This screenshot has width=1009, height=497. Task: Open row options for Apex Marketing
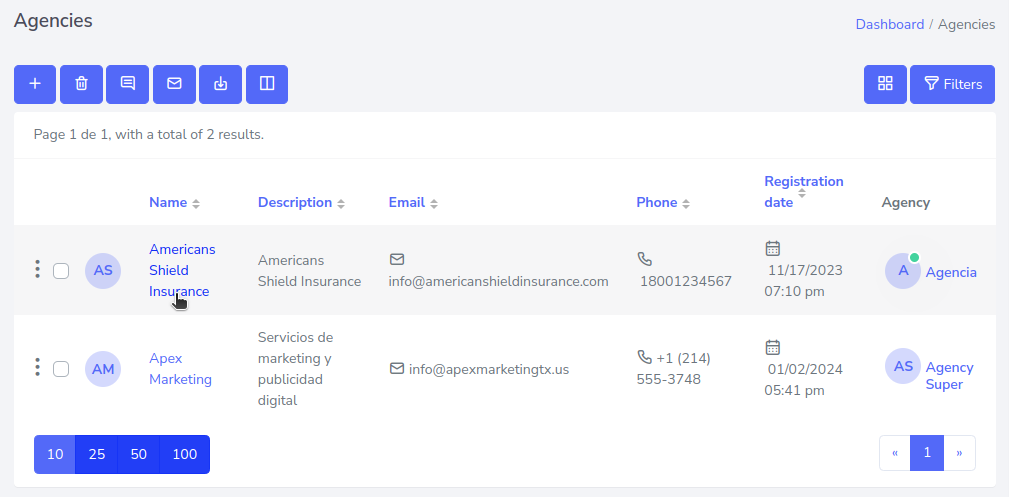click(x=37, y=367)
